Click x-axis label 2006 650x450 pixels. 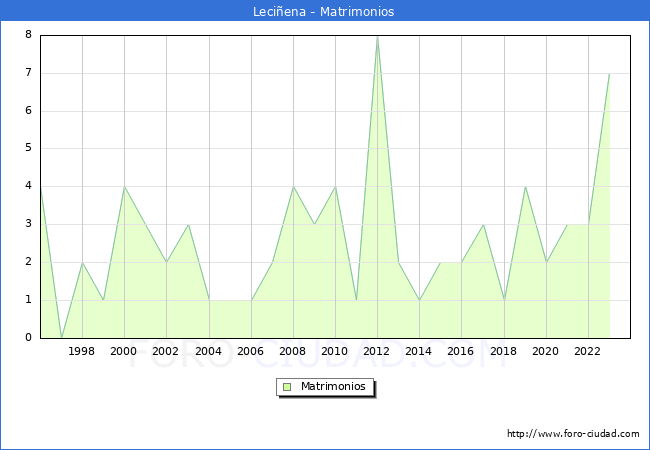[250, 351]
